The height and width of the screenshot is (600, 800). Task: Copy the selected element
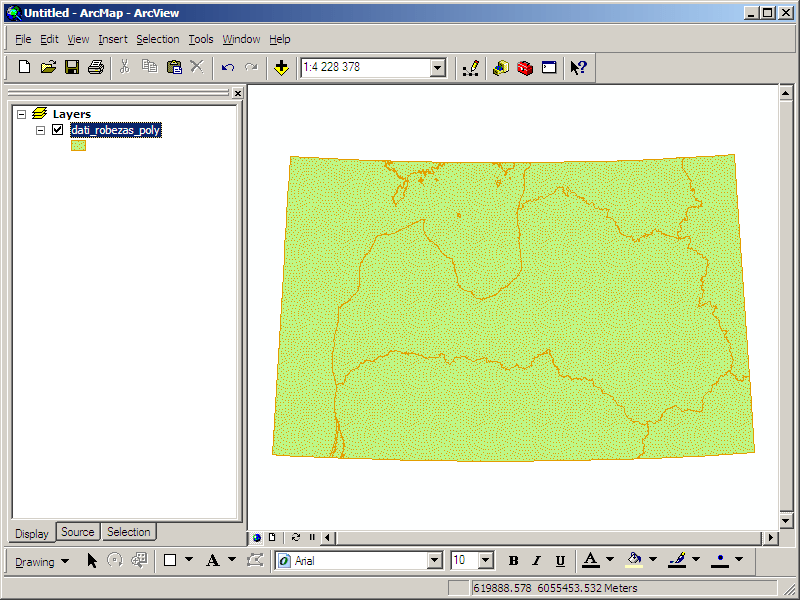[149, 67]
